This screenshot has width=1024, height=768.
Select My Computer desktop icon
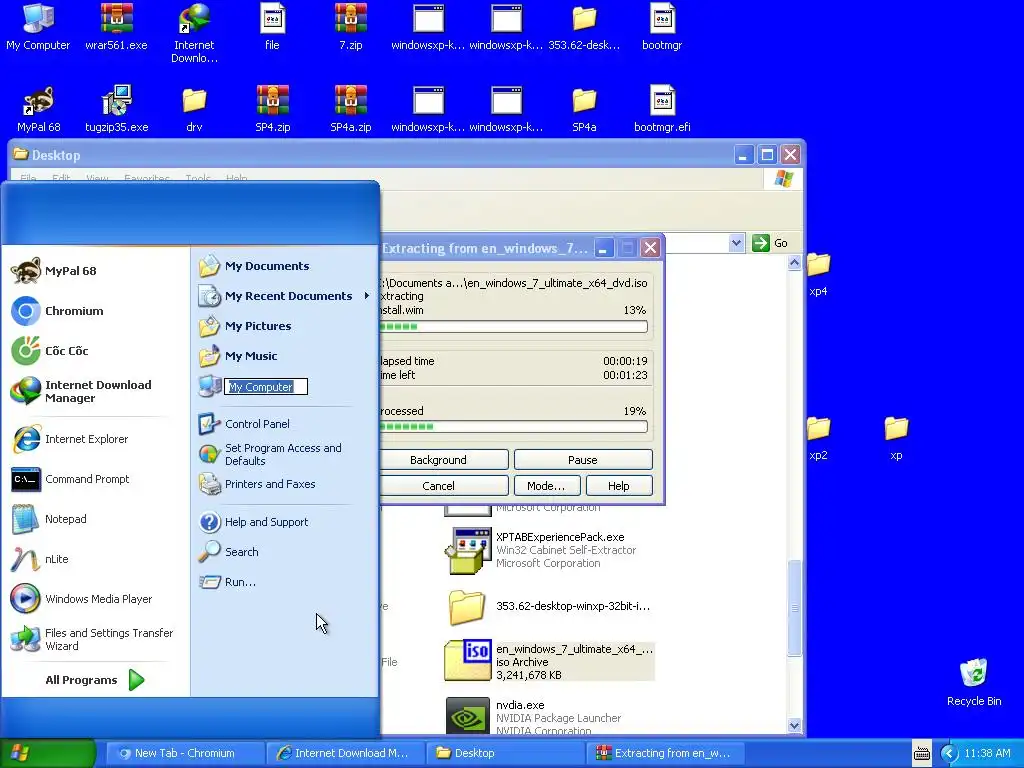click(38, 27)
